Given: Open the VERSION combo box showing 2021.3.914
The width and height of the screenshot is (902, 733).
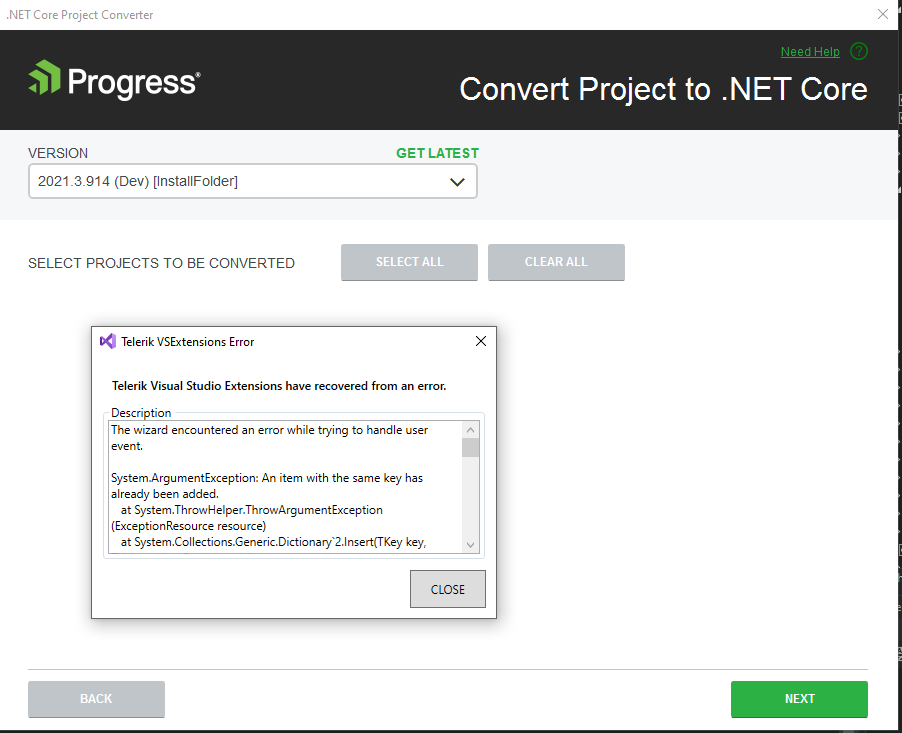Looking at the screenshot, I should point(252,182).
